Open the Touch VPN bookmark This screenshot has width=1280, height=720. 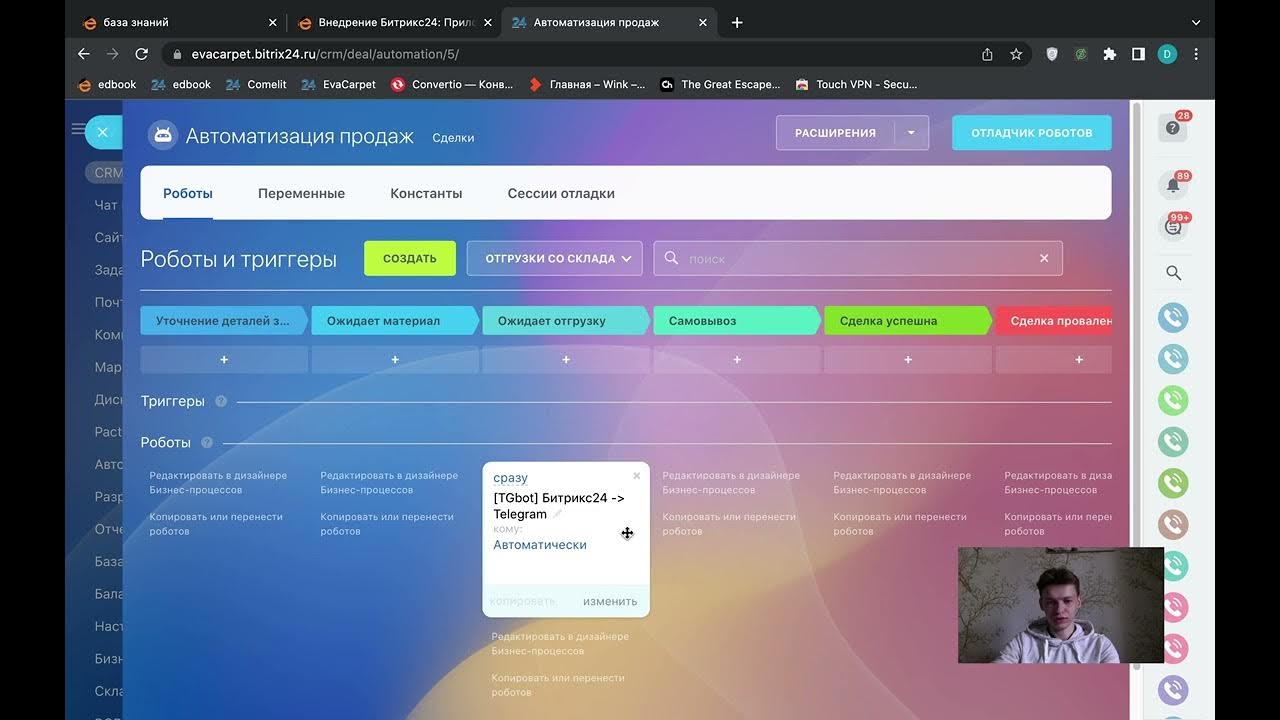pos(856,85)
